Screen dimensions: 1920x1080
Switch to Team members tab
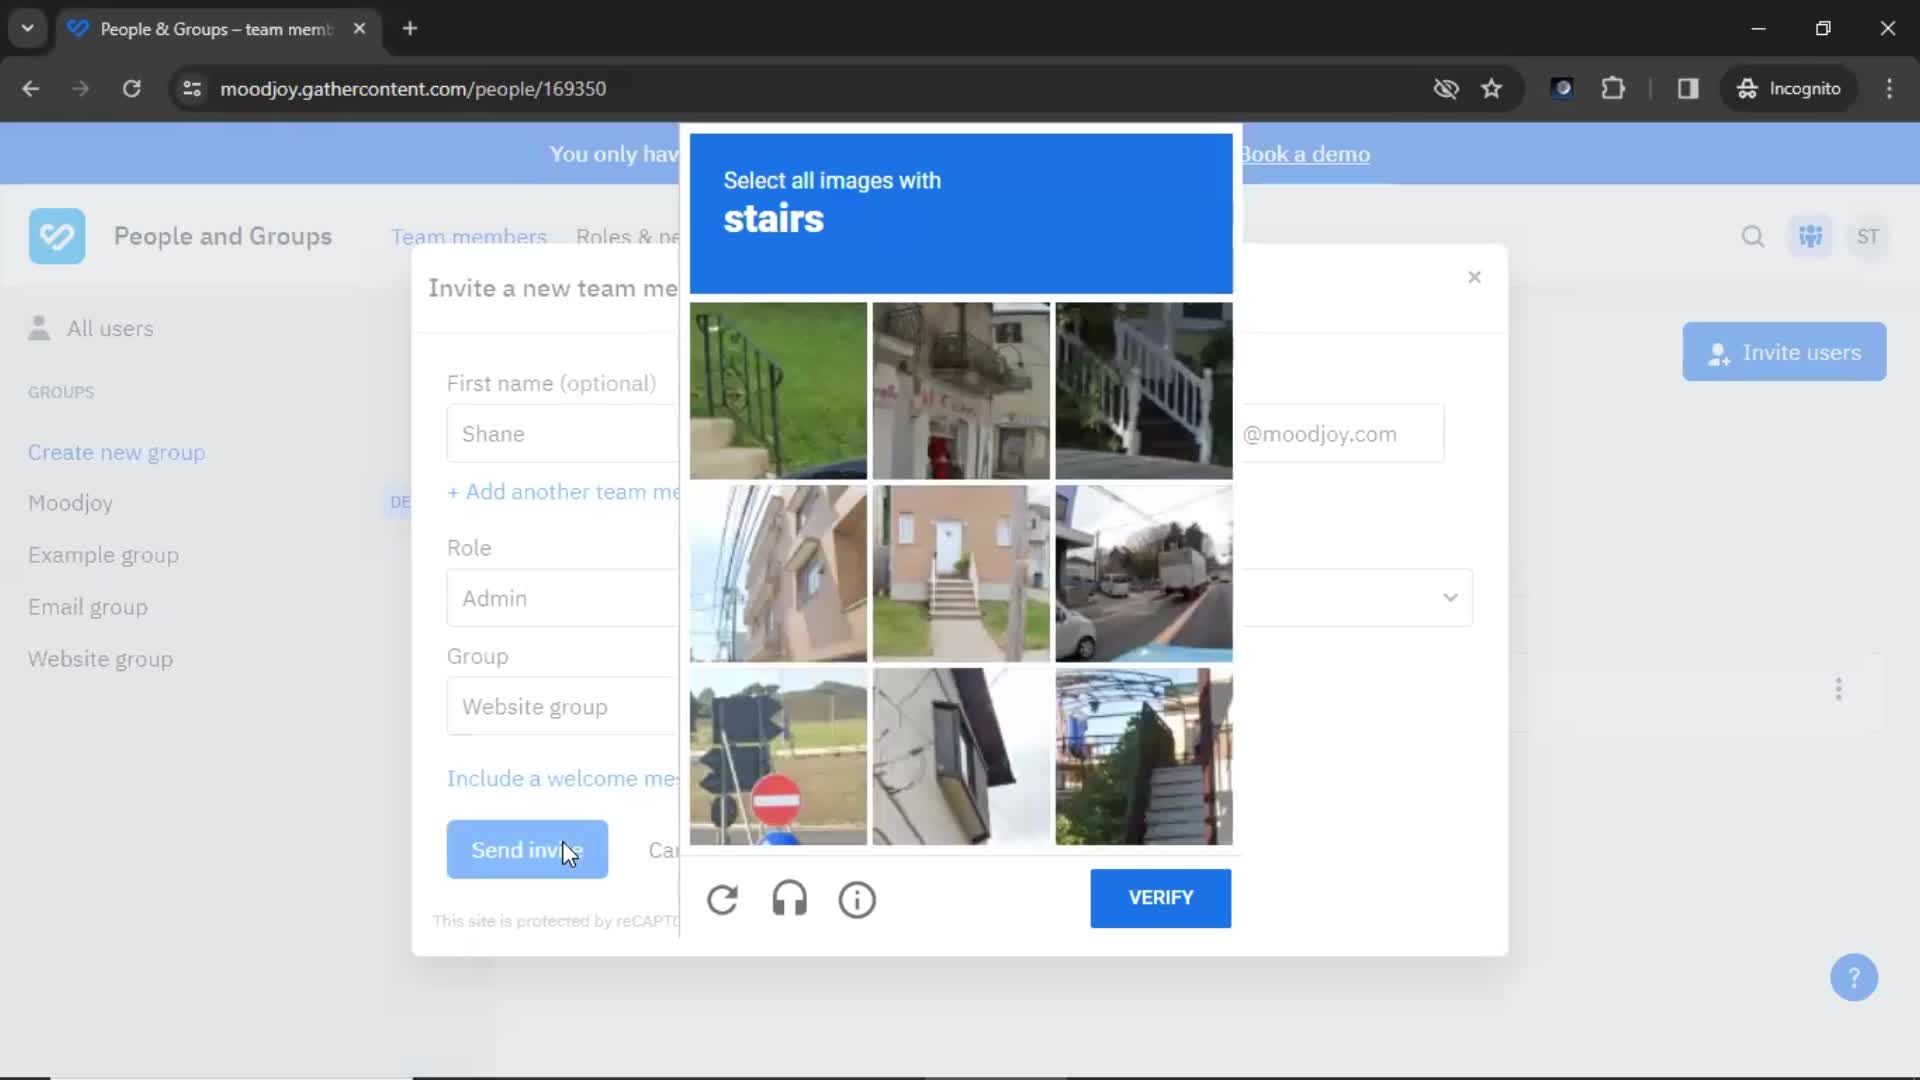pyautogui.click(x=469, y=236)
